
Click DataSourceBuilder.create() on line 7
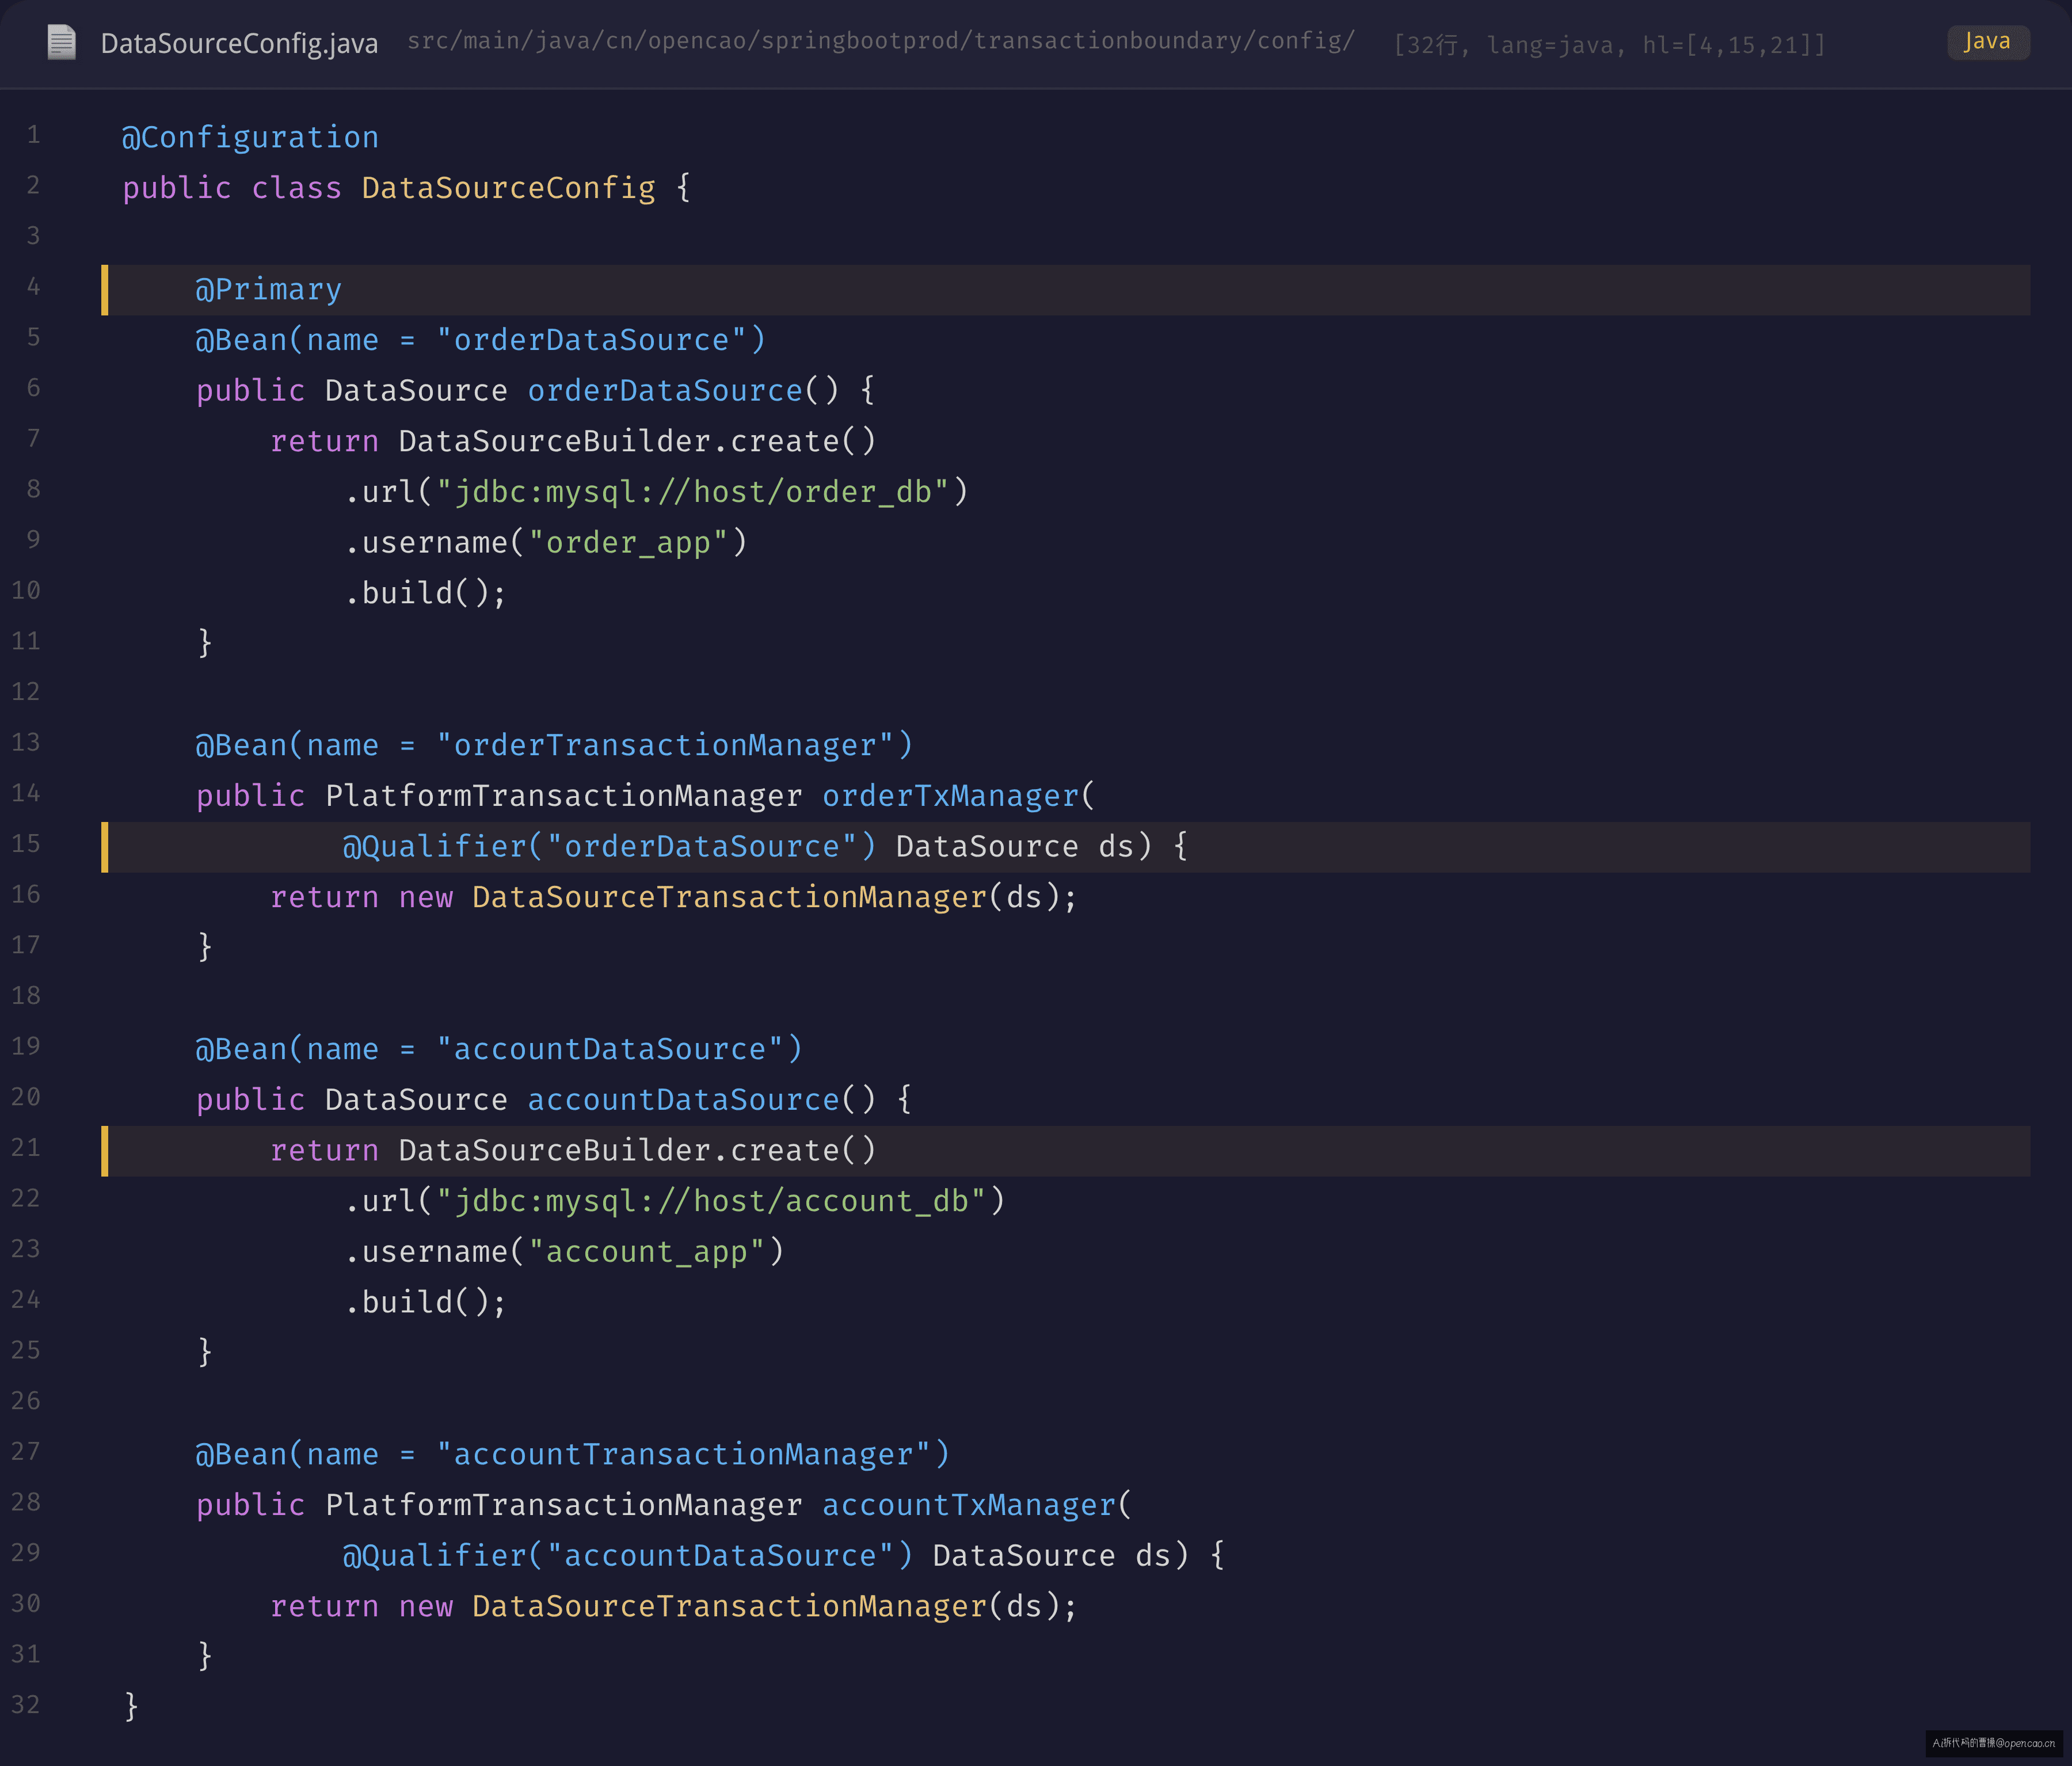(637, 441)
